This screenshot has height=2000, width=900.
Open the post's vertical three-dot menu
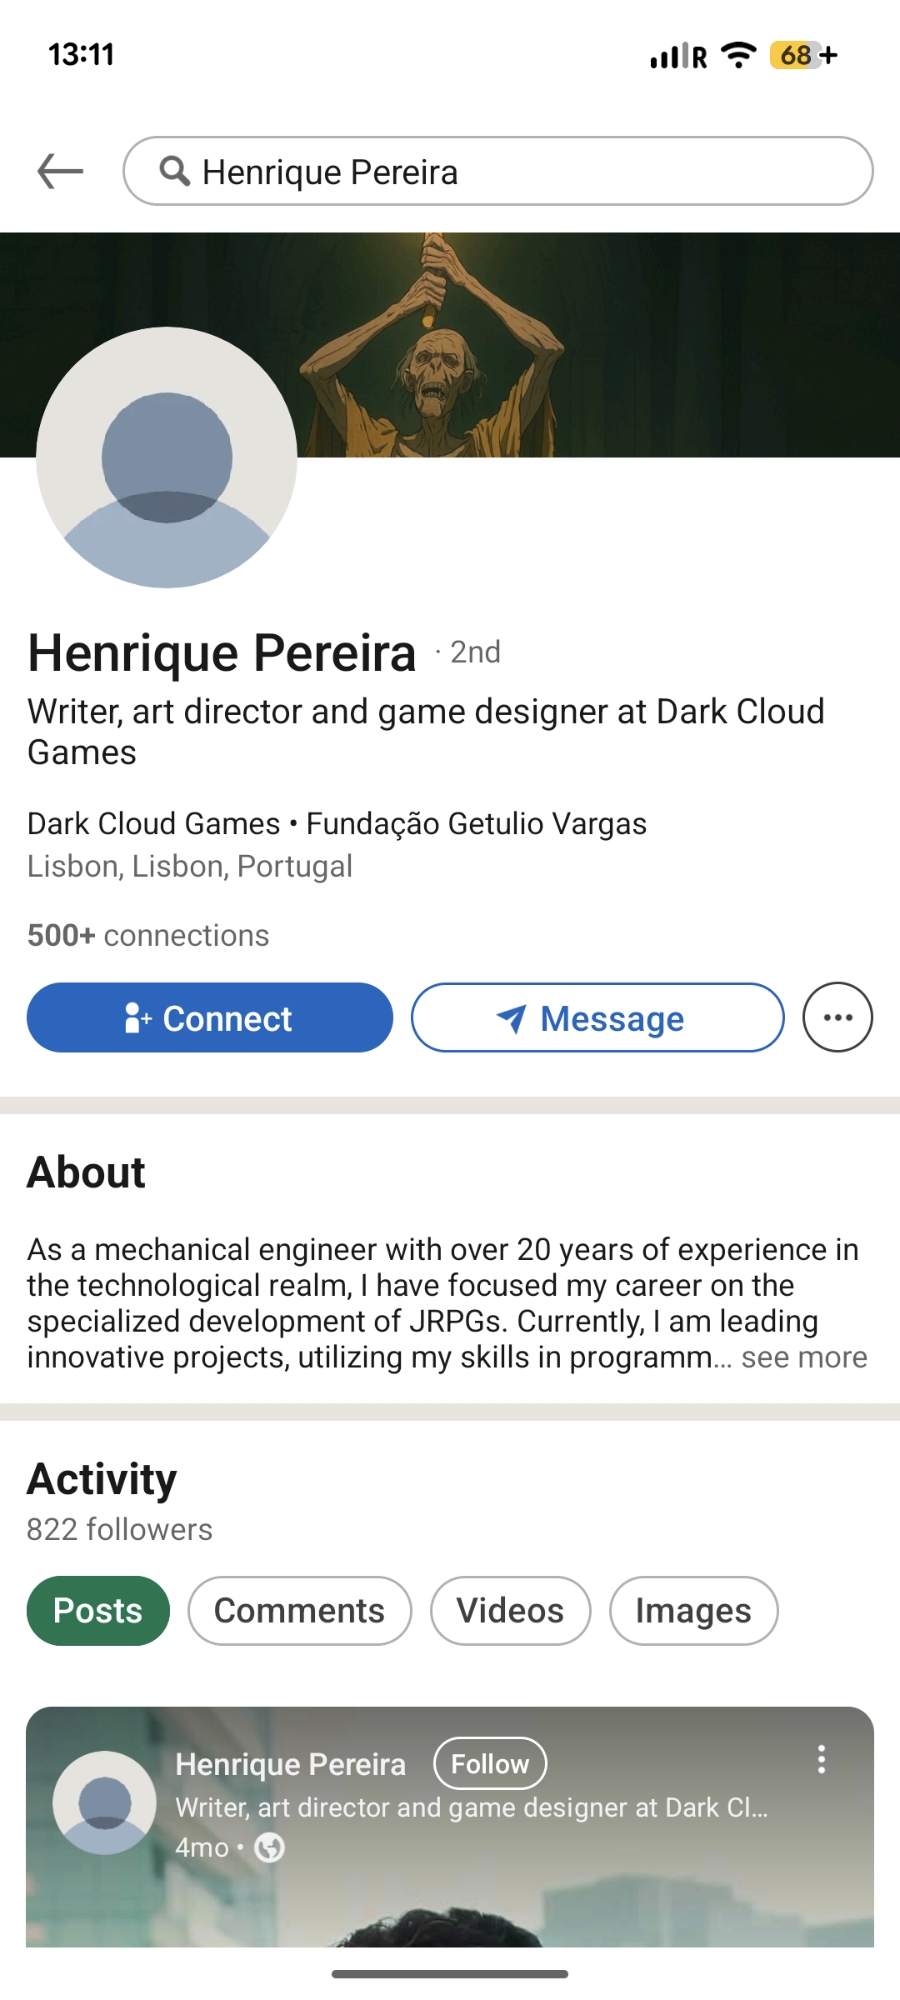(x=821, y=1759)
